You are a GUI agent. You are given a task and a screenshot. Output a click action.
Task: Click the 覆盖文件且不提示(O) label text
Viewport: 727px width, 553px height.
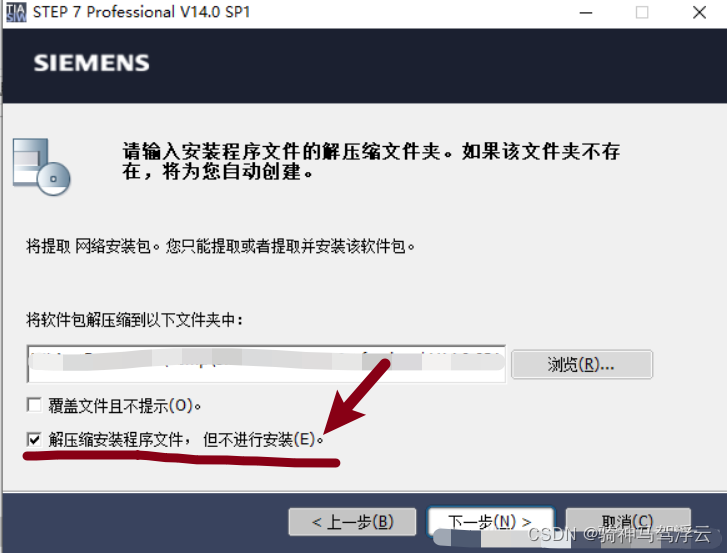tap(125, 406)
